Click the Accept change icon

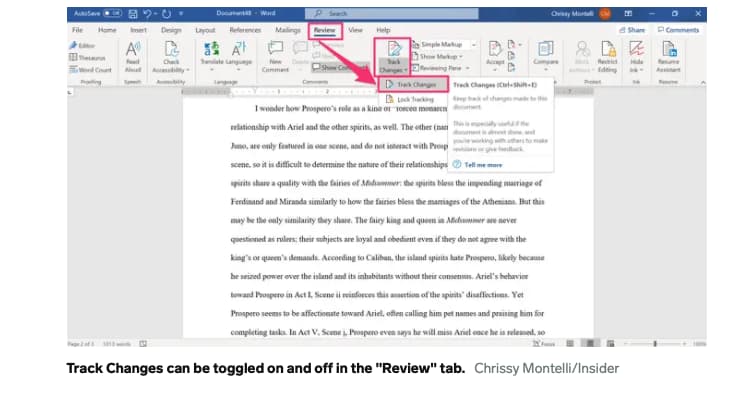495,48
